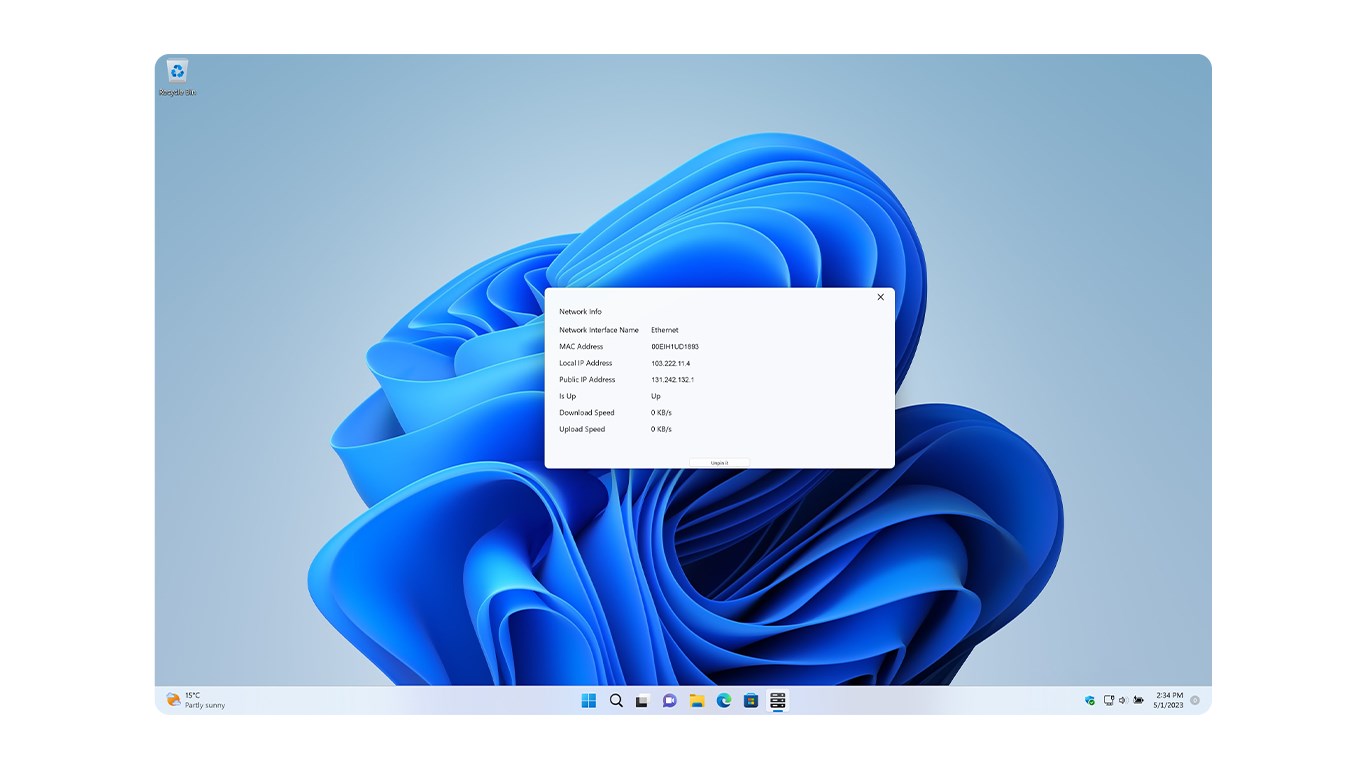Click the MAC Address label
The width and height of the screenshot is (1366, 768).
[581, 347]
